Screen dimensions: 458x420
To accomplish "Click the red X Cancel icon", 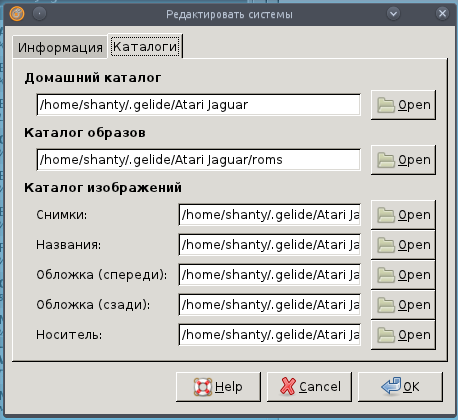I will coord(288,387).
